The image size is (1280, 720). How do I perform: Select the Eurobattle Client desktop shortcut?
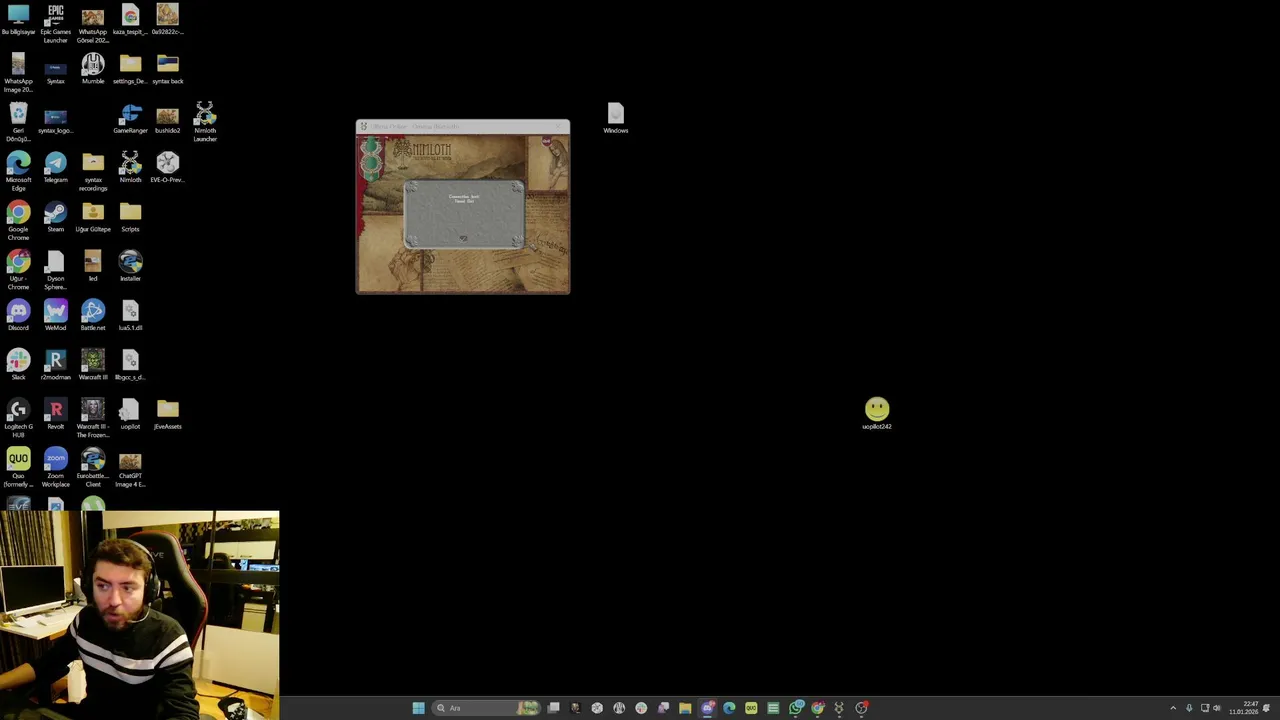[x=93, y=468]
